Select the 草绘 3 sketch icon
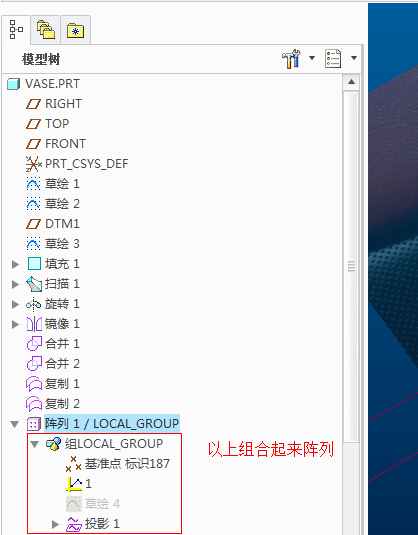Viewport: 418px width, 535px height. tap(33, 244)
